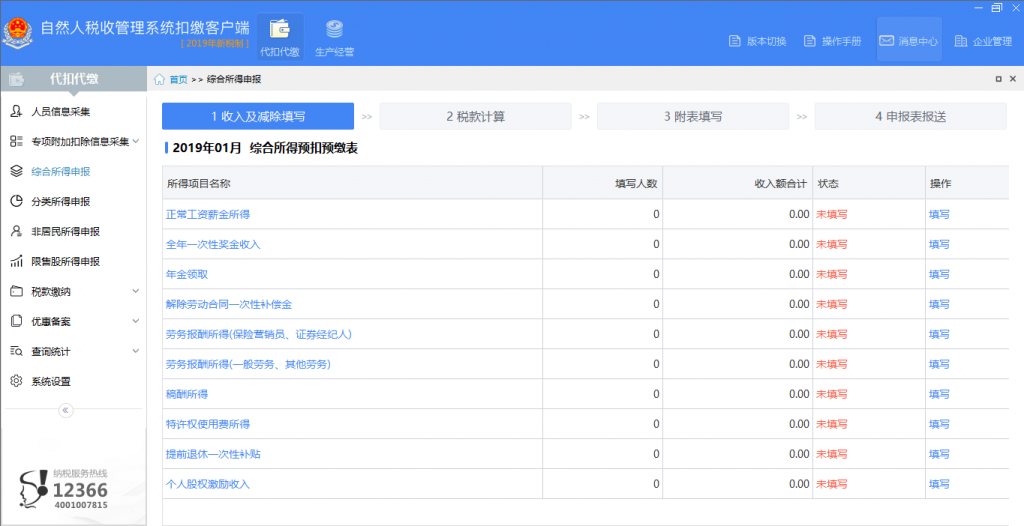Click the 分类所得申报 pie chart icon
The height and width of the screenshot is (526, 1024).
(16, 201)
